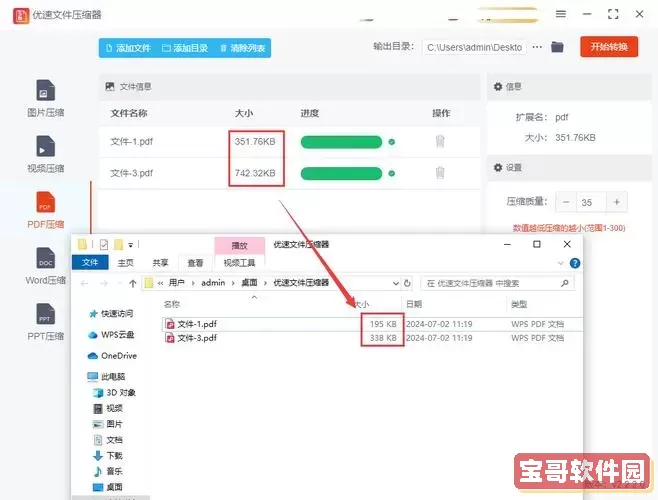Sort by 名称 column in Explorer
This screenshot has height=500, width=658.
172,304
